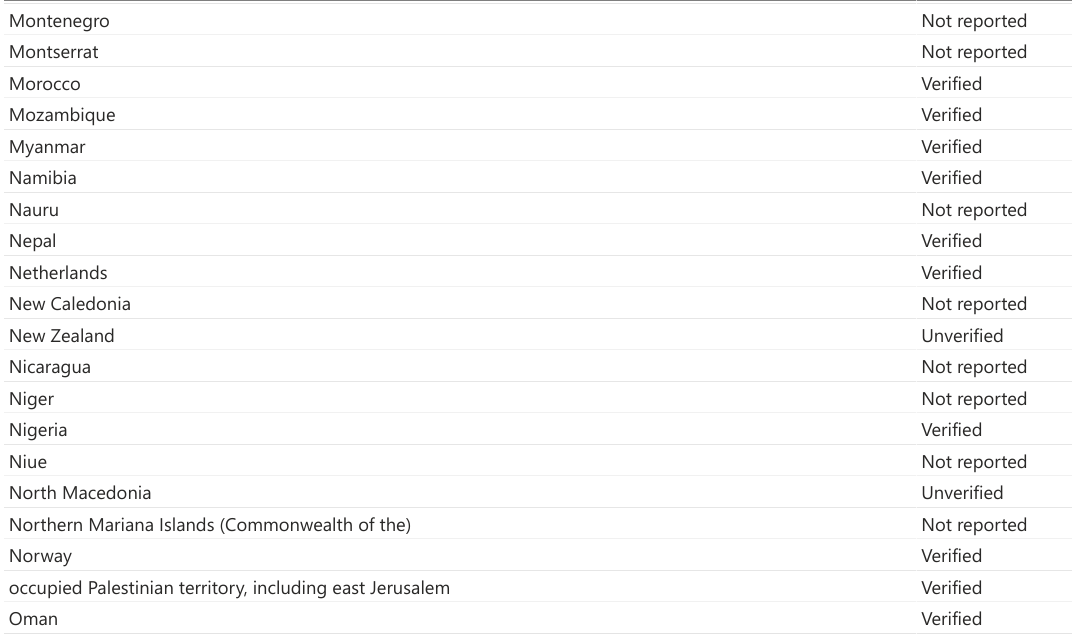Click Nauru's Not reported status
1072x638 pixels.
[973, 210]
